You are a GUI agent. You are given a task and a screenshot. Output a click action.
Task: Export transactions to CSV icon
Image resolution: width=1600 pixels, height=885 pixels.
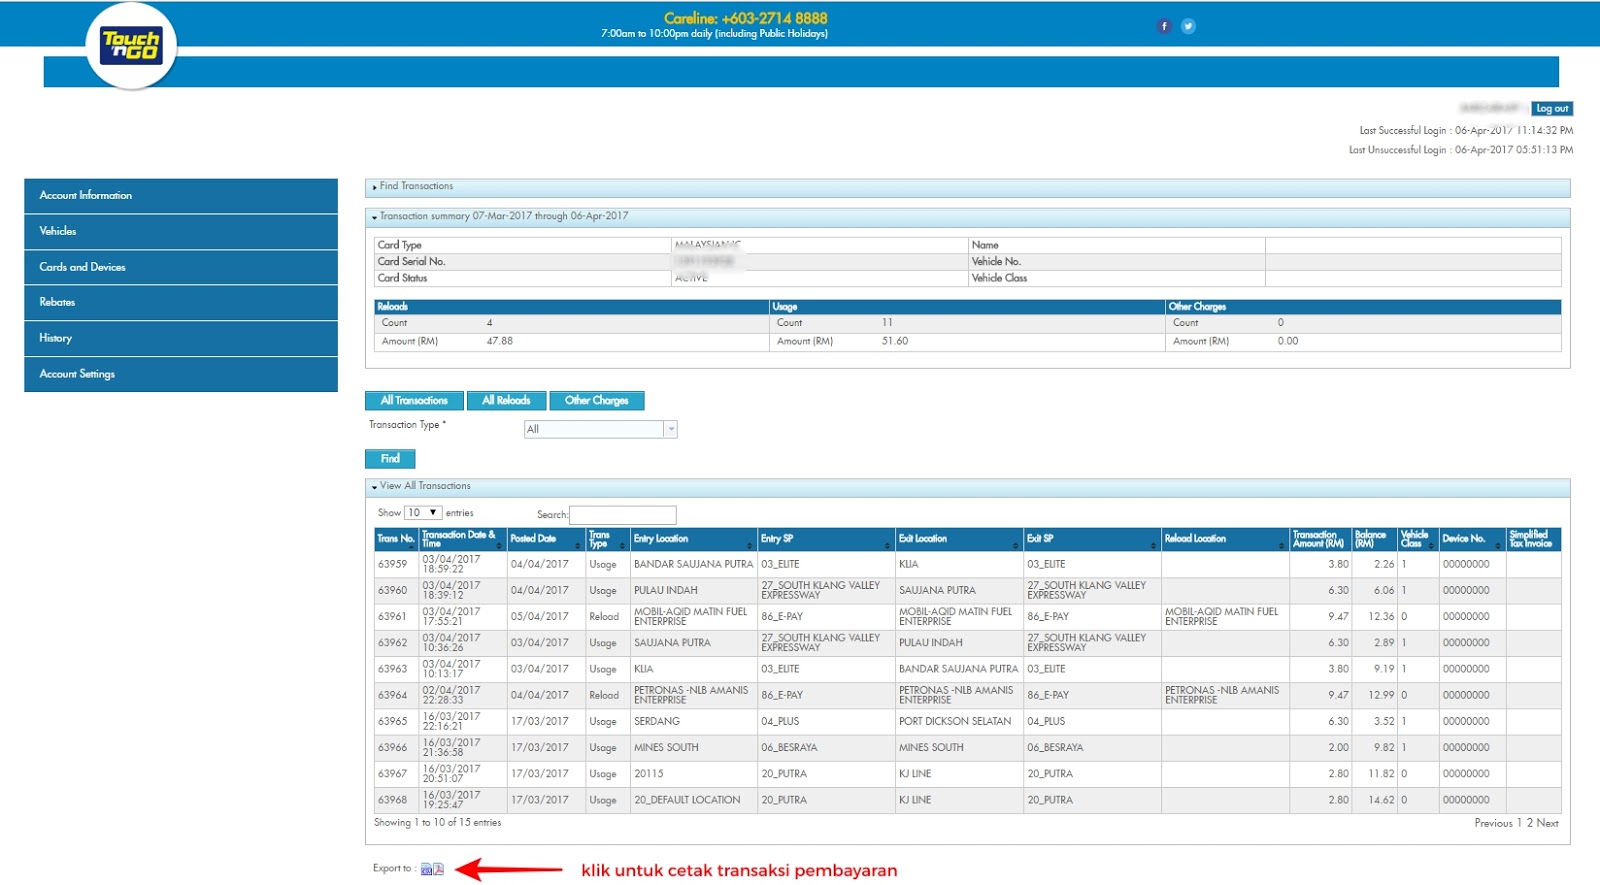point(426,869)
